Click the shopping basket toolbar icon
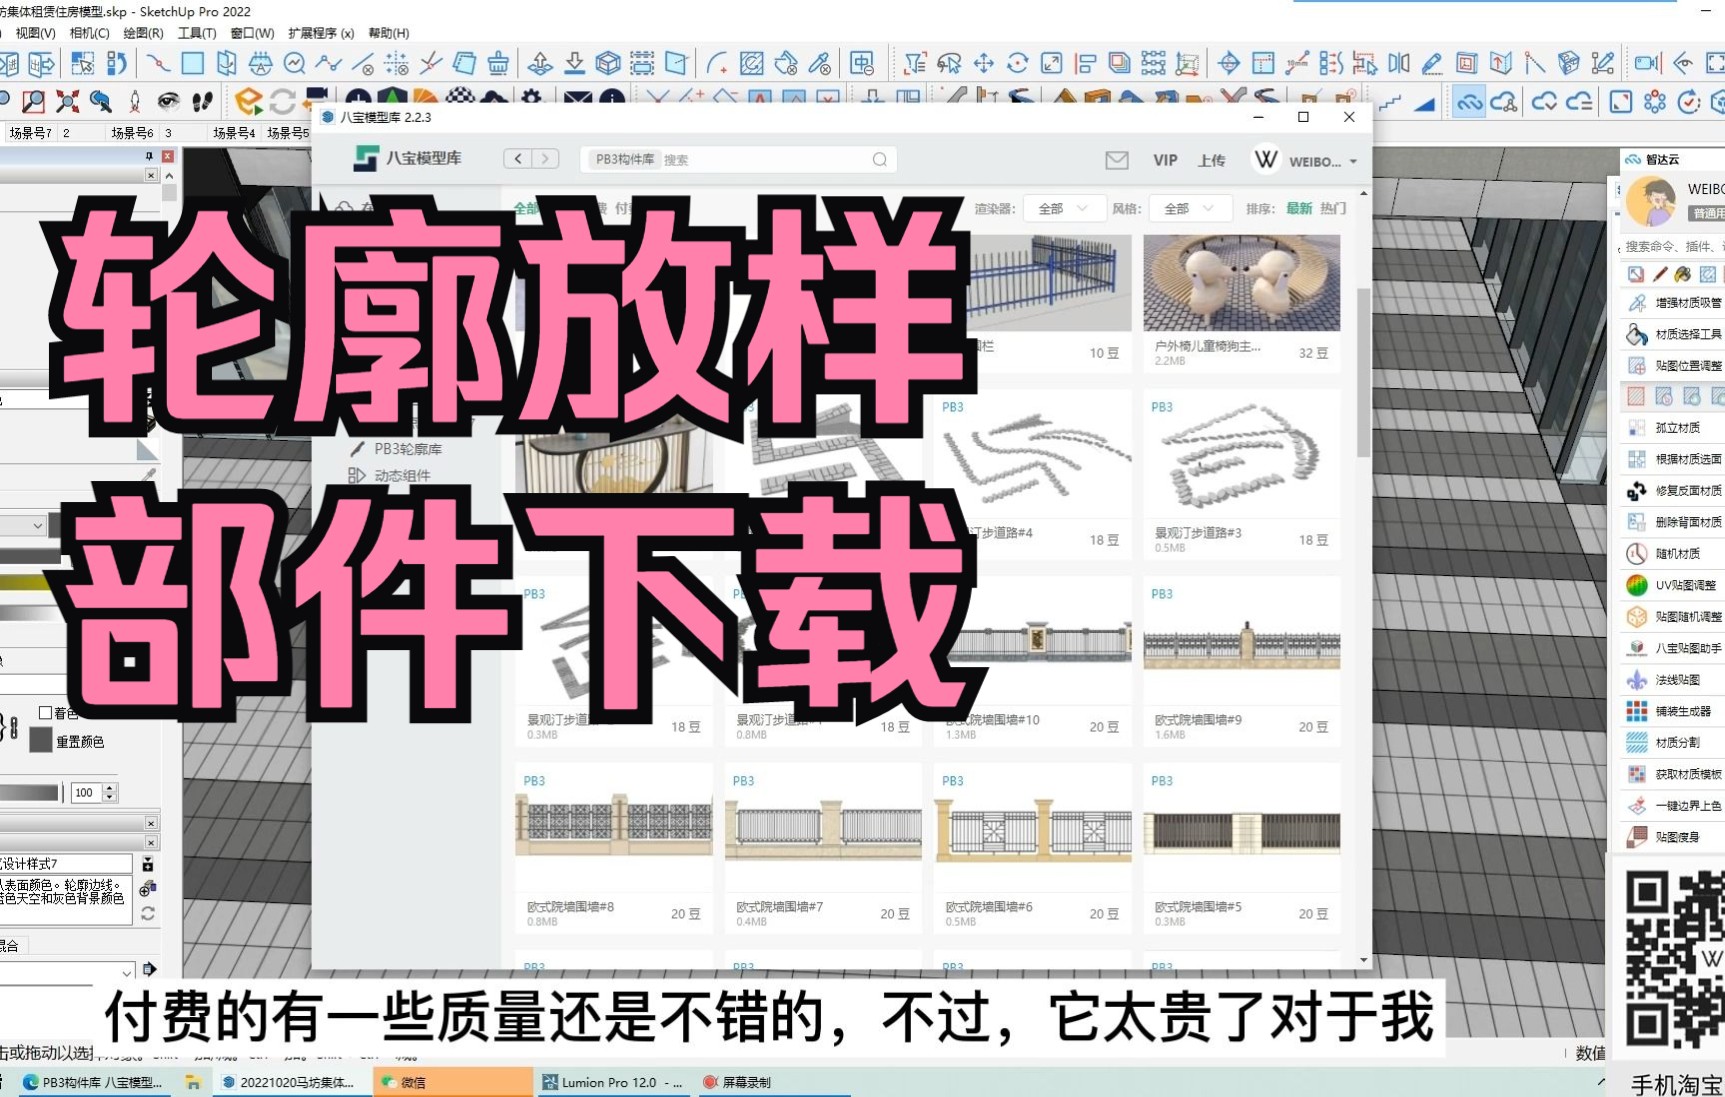This screenshot has width=1725, height=1097. [498, 64]
